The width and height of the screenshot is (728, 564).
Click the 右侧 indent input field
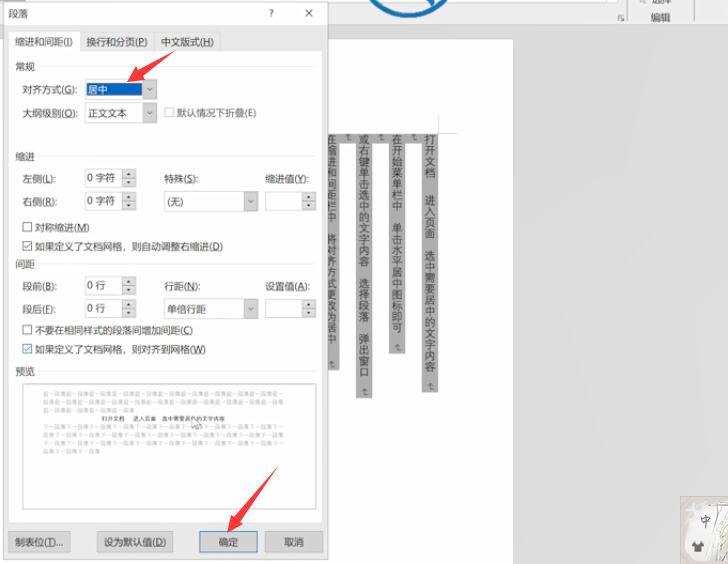104,201
